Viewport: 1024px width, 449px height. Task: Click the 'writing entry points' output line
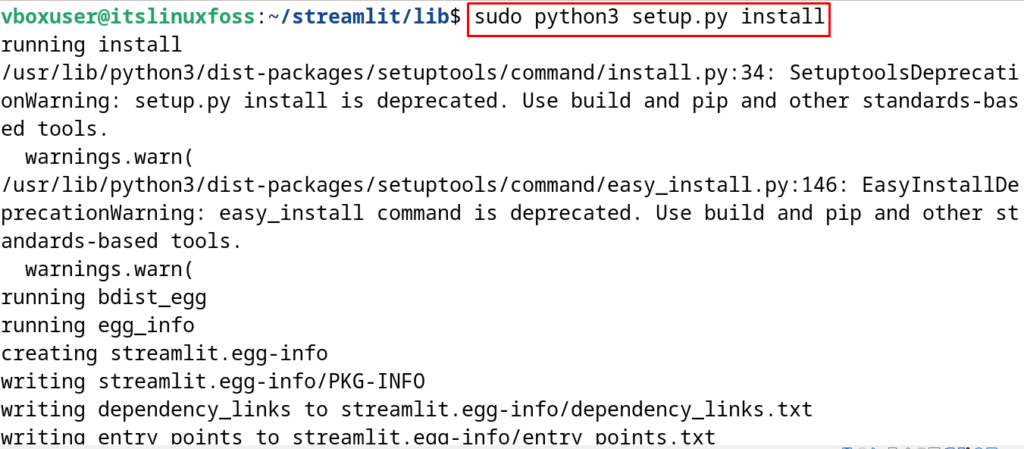click(x=358, y=436)
